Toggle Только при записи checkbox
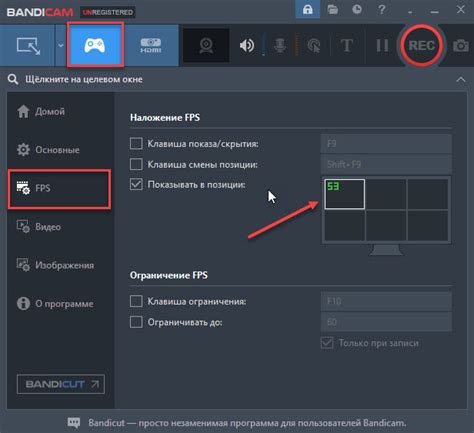474x433 pixels. (x=327, y=343)
